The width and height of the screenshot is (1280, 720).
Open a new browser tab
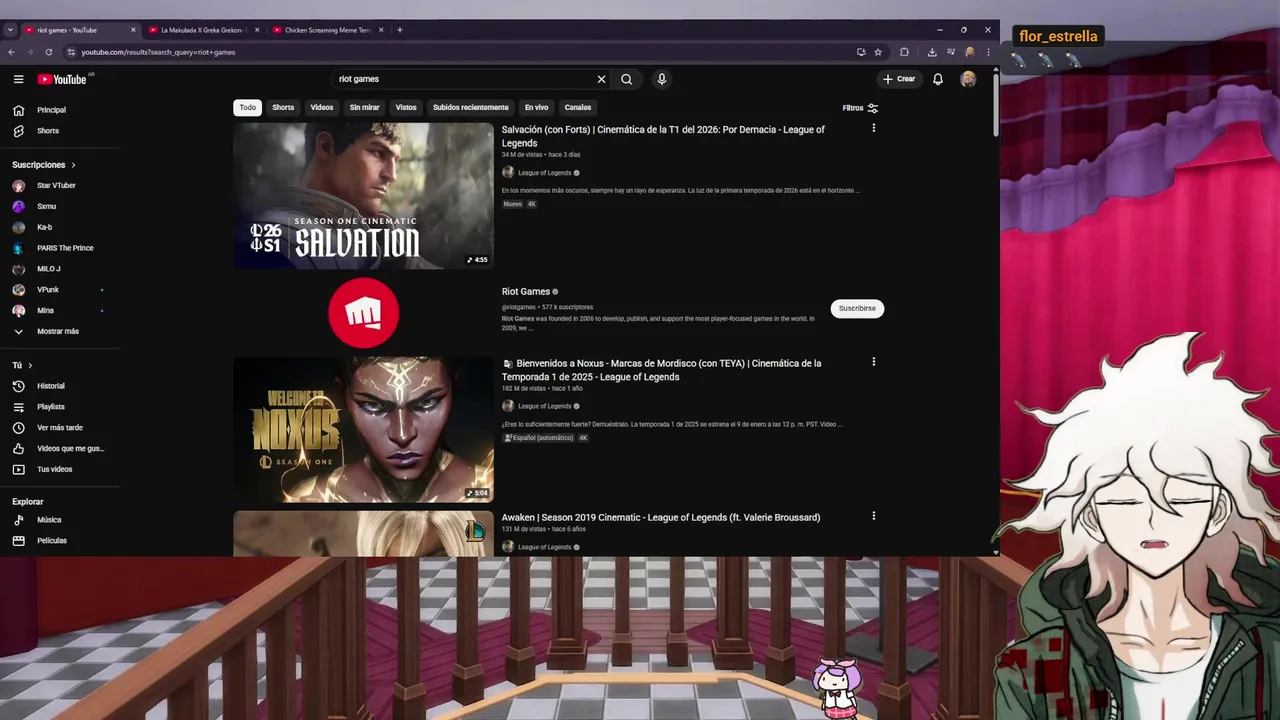coord(399,30)
